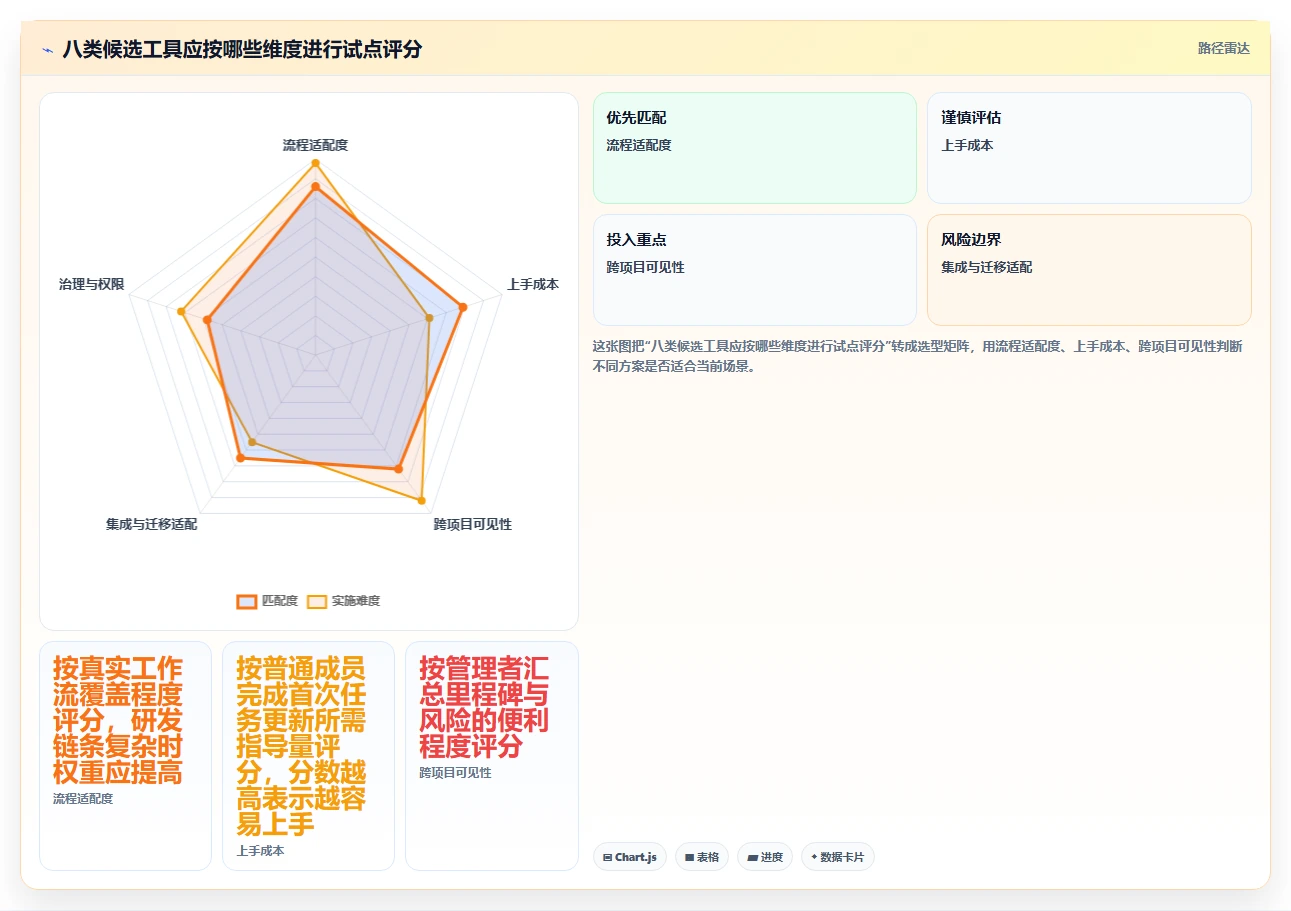The width and height of the screenshot is (1291, 911).
Task: Click the 表格 tag
Action: tap(702, 857)
